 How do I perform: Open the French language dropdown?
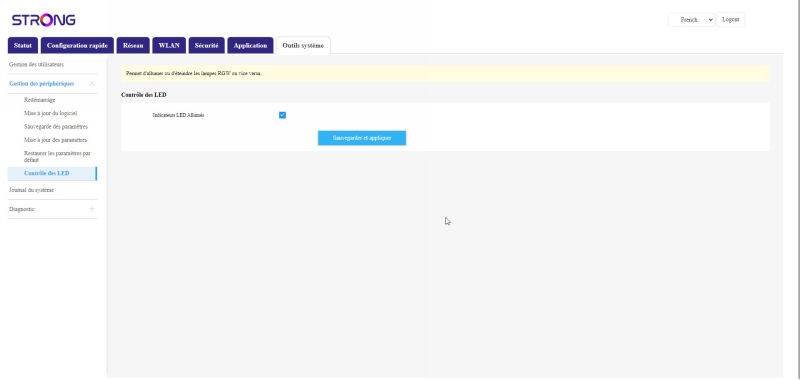(692, 20)
